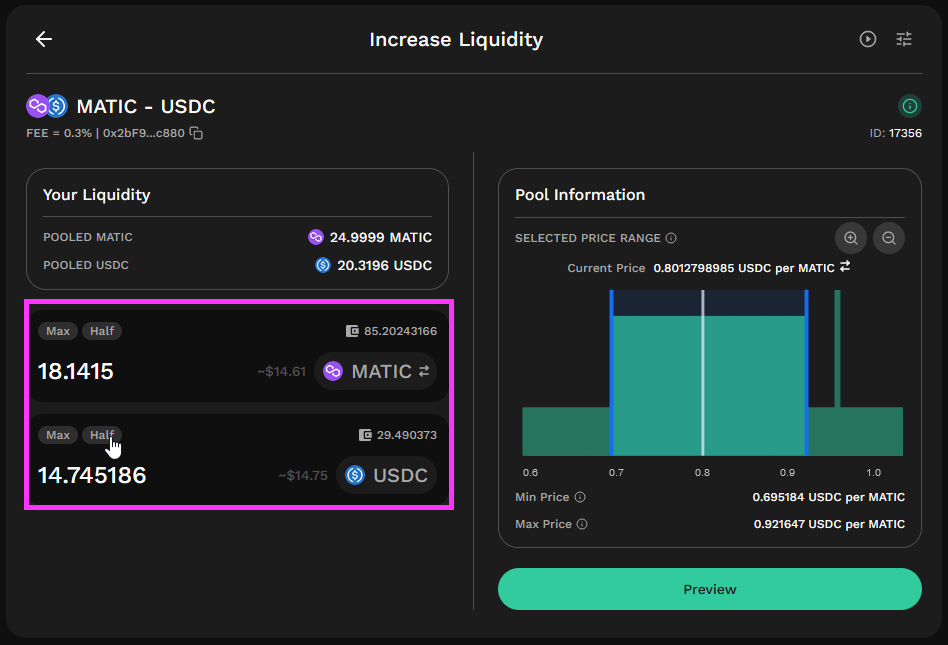Switch the MATIC token selector
This screenshot has width=948, height=645.
[x=375, y=371]
